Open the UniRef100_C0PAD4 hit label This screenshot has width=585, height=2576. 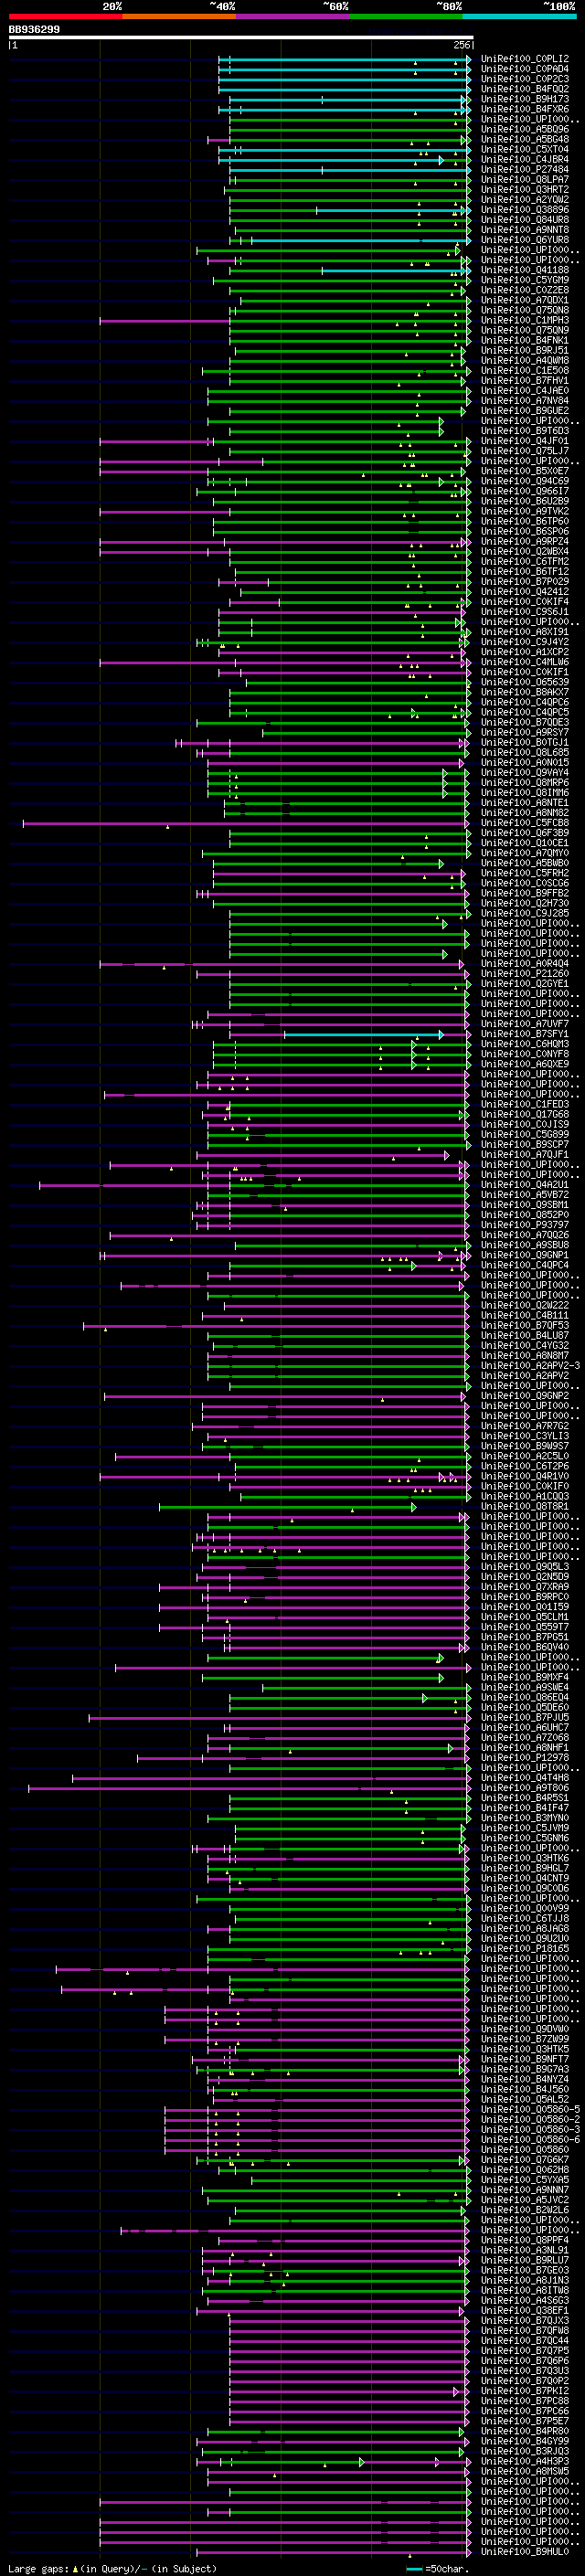pos(525,69)
